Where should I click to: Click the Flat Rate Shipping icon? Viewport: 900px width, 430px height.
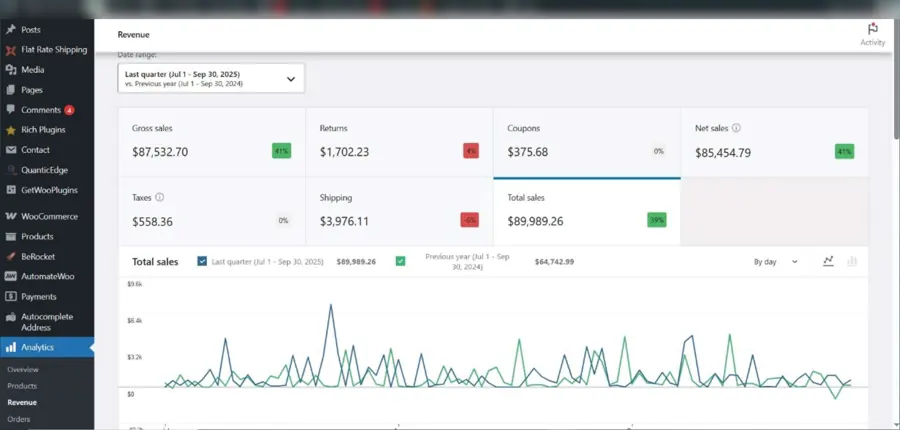pyautogui.click(x=10, y=50)
